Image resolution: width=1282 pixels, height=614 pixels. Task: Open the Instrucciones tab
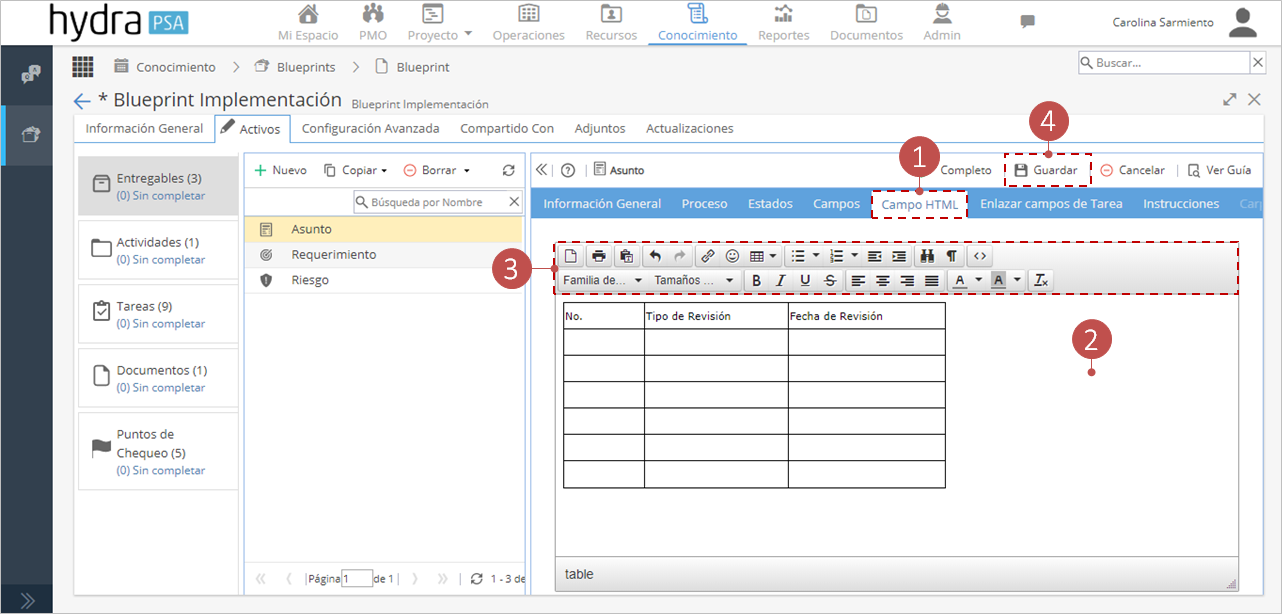1181,203
